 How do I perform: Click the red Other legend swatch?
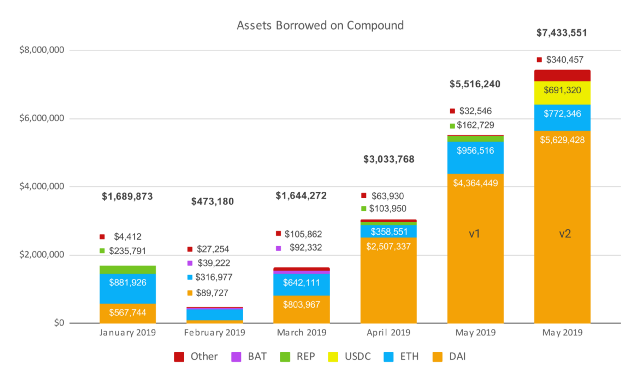(179, 357)
